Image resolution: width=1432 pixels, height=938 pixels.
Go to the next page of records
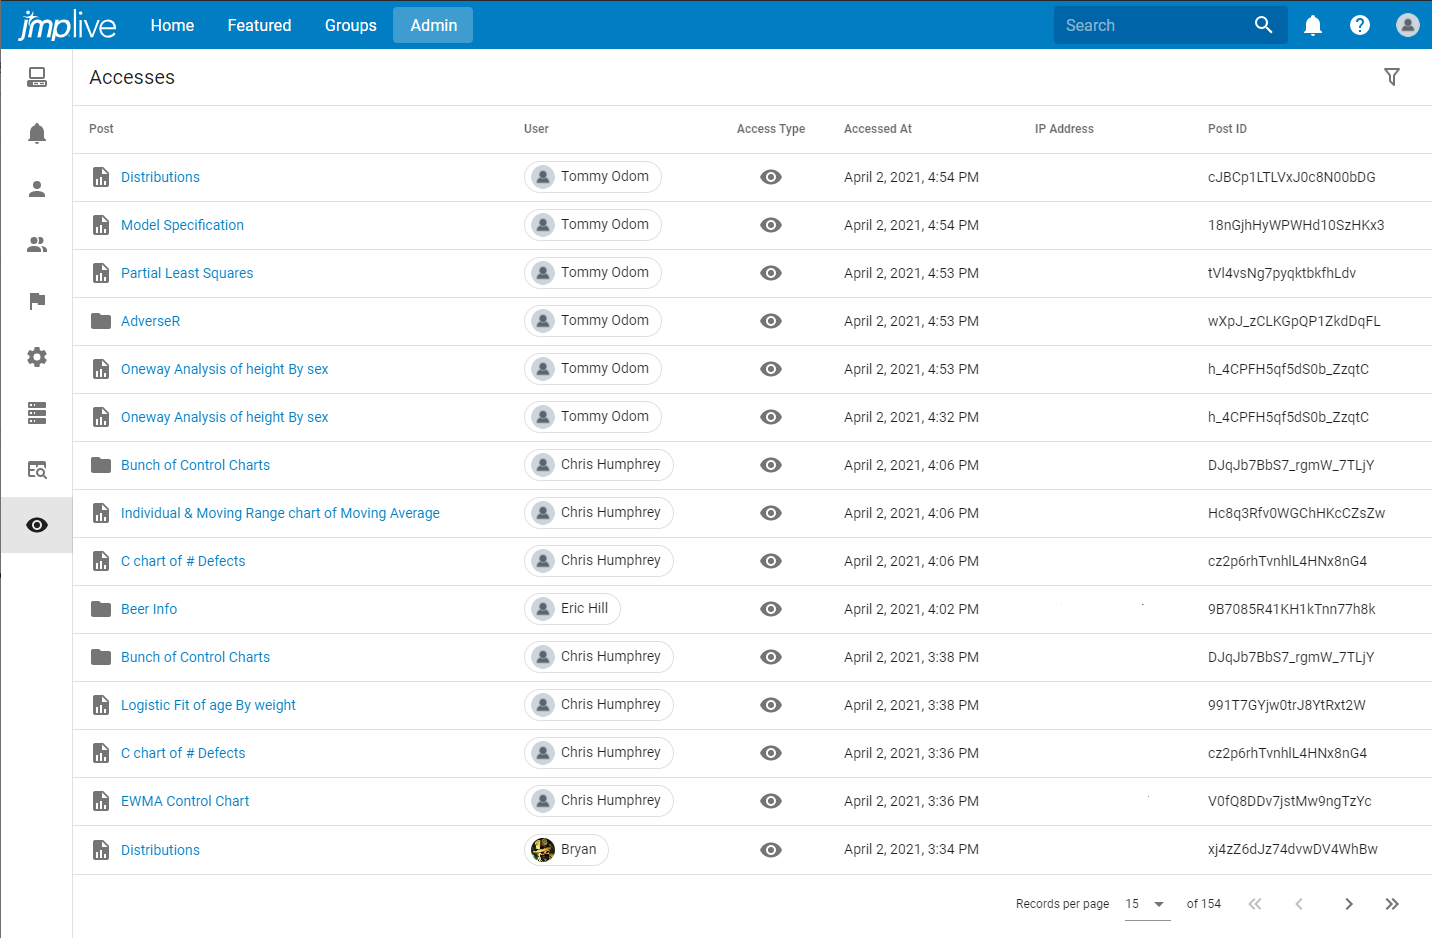[1348, 904]
